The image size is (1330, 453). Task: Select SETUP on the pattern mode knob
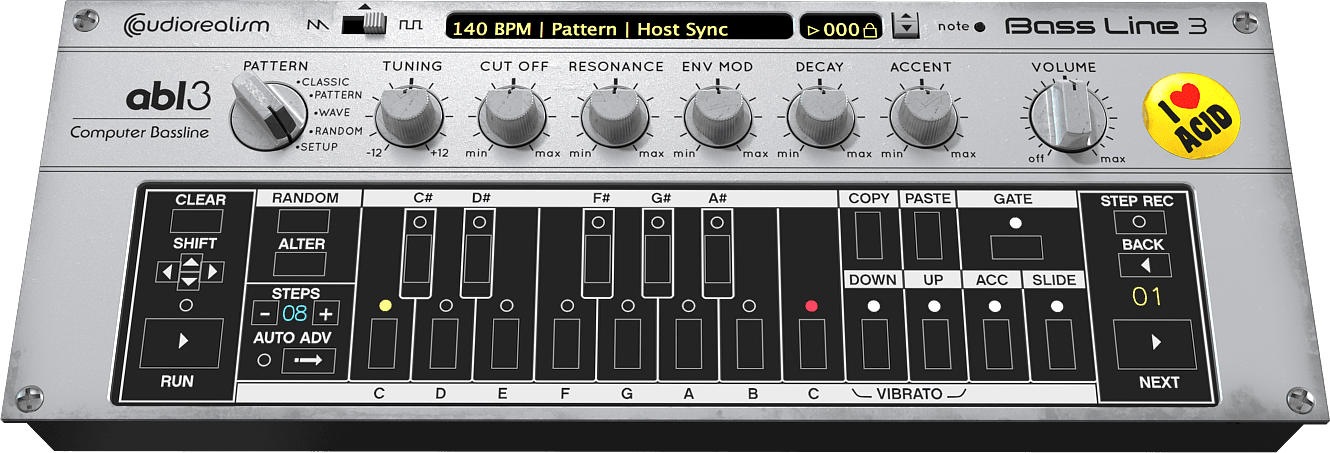[319, 147]
